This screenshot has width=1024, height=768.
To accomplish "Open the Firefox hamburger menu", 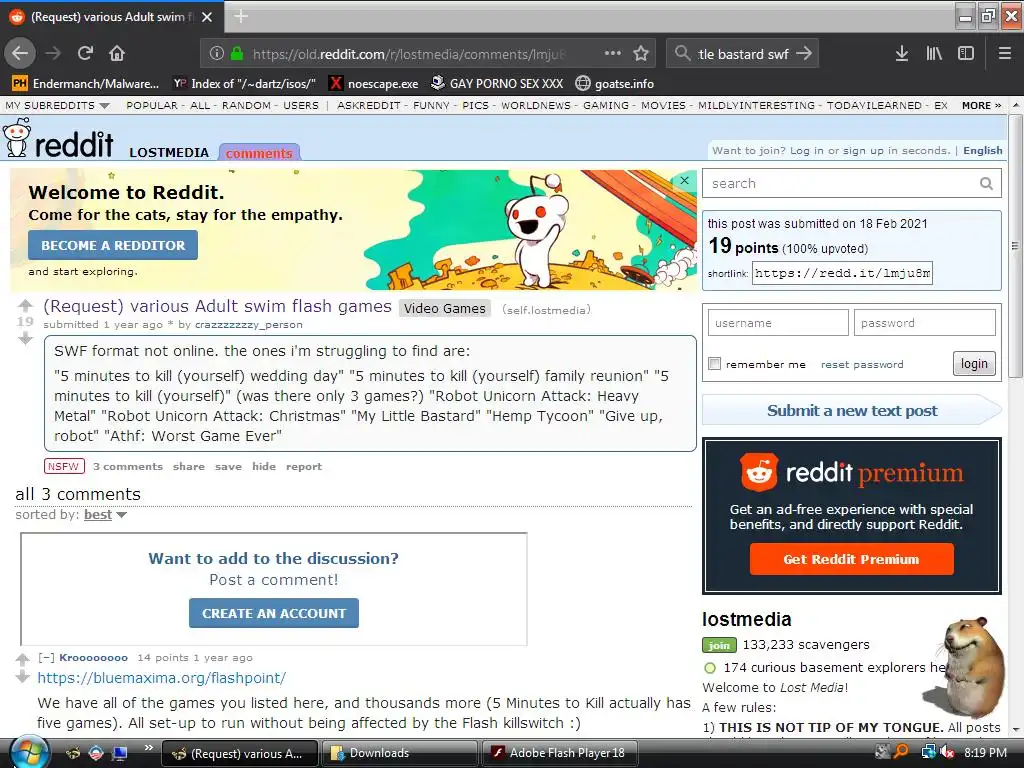I will click(x=1005, y=54).
